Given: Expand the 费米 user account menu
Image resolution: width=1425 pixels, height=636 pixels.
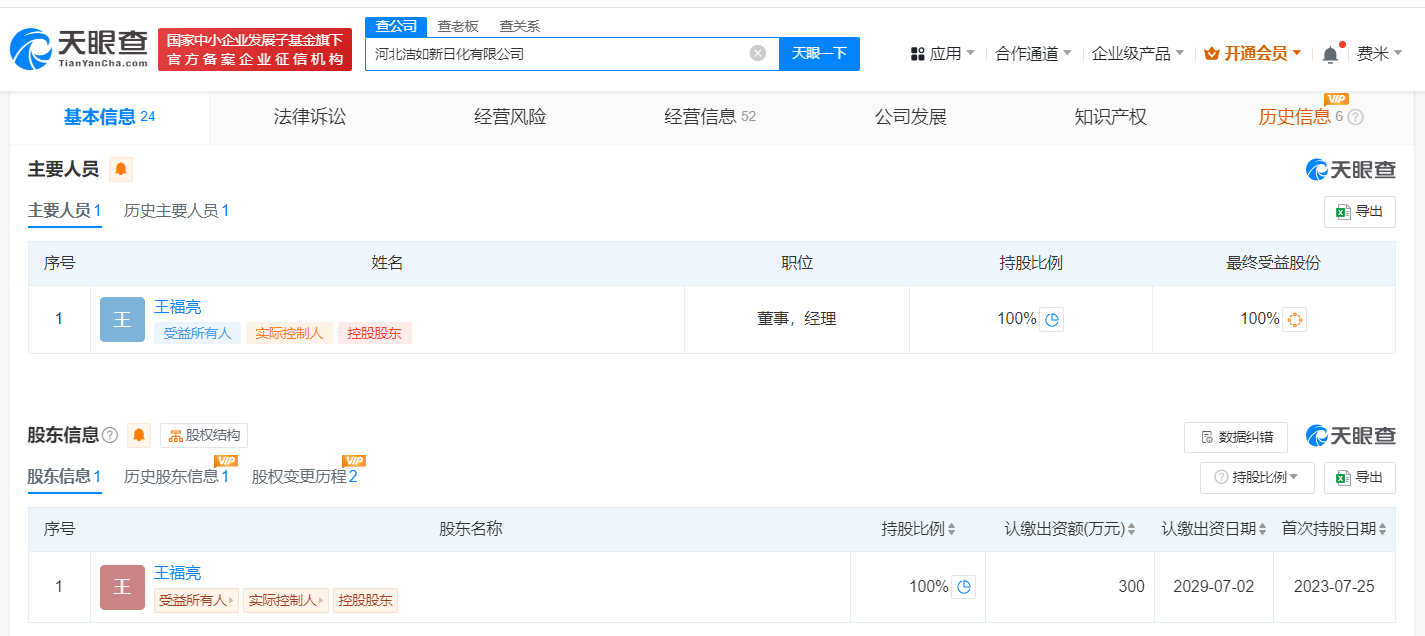Looking at the screenshot, I should click(1379, 54).
